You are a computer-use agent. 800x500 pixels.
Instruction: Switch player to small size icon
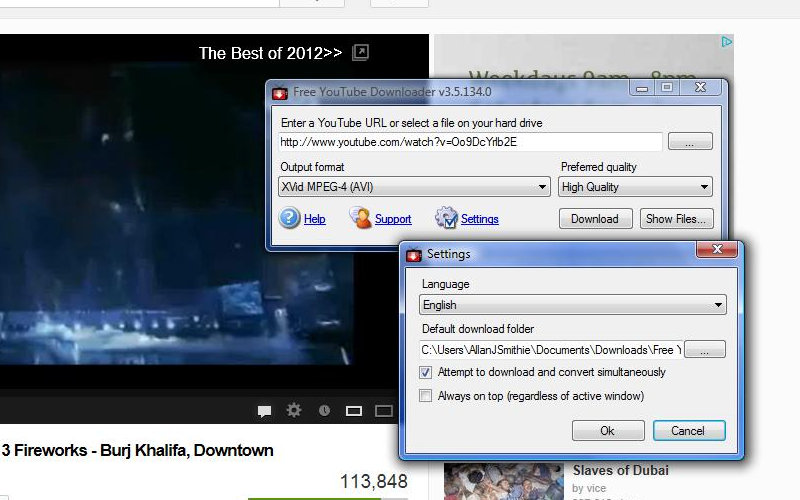pos(354,411)
